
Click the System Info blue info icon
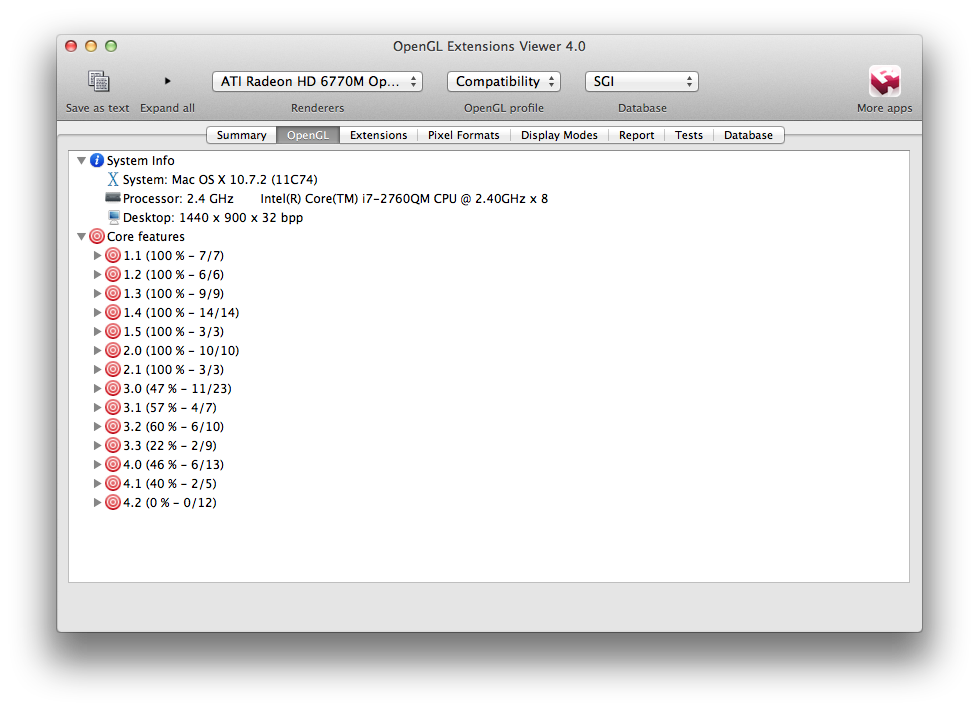[97, 161]
